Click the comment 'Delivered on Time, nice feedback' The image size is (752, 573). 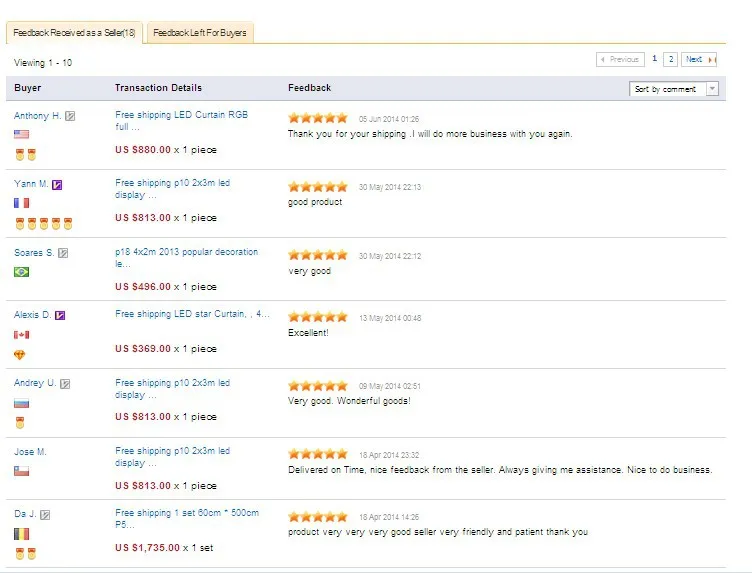tap(500, 470)
